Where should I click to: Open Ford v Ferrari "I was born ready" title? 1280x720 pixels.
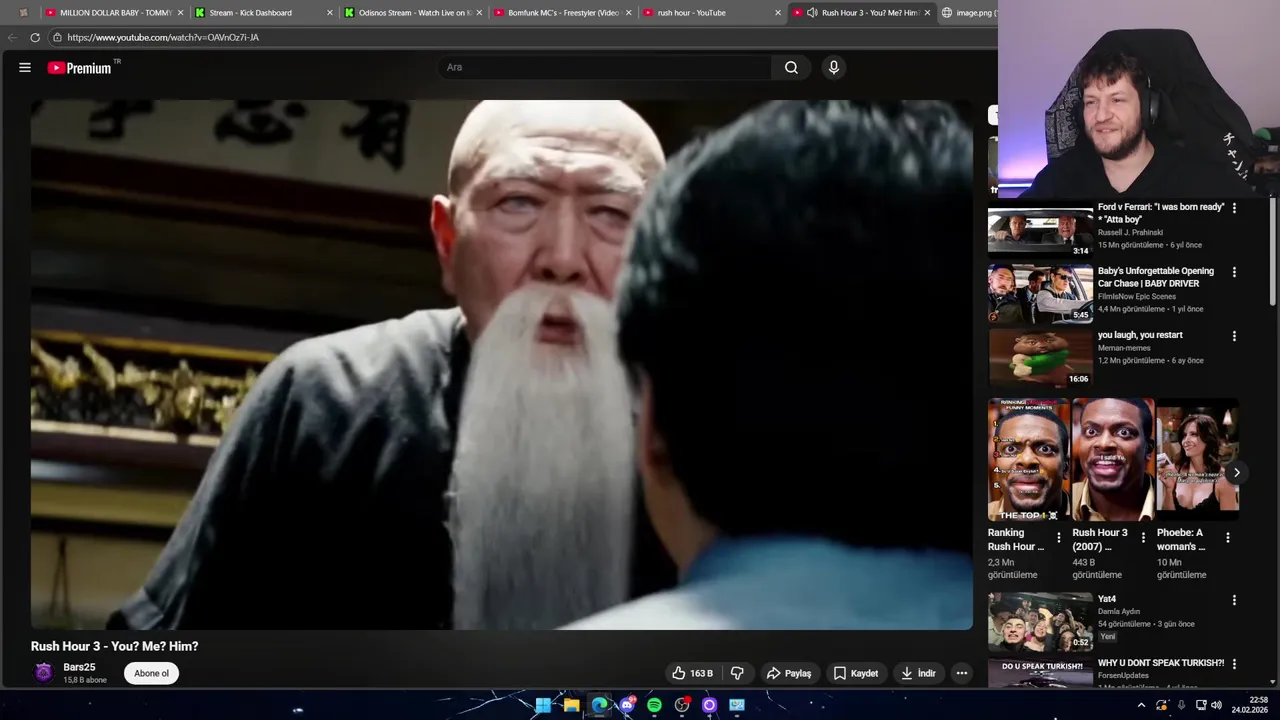[x=1161, y=213]
